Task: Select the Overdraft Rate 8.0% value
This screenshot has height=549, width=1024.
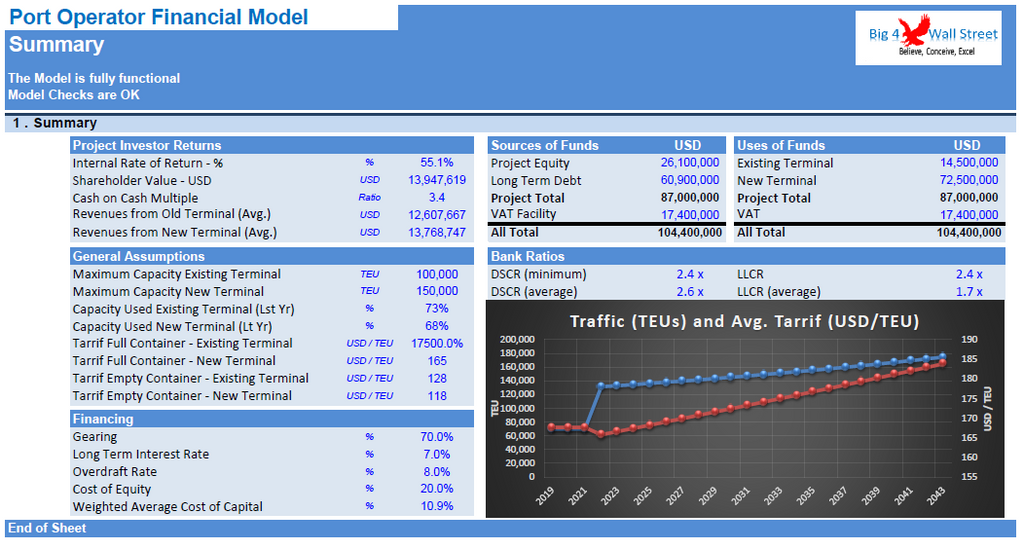Action: click(437, 472)
